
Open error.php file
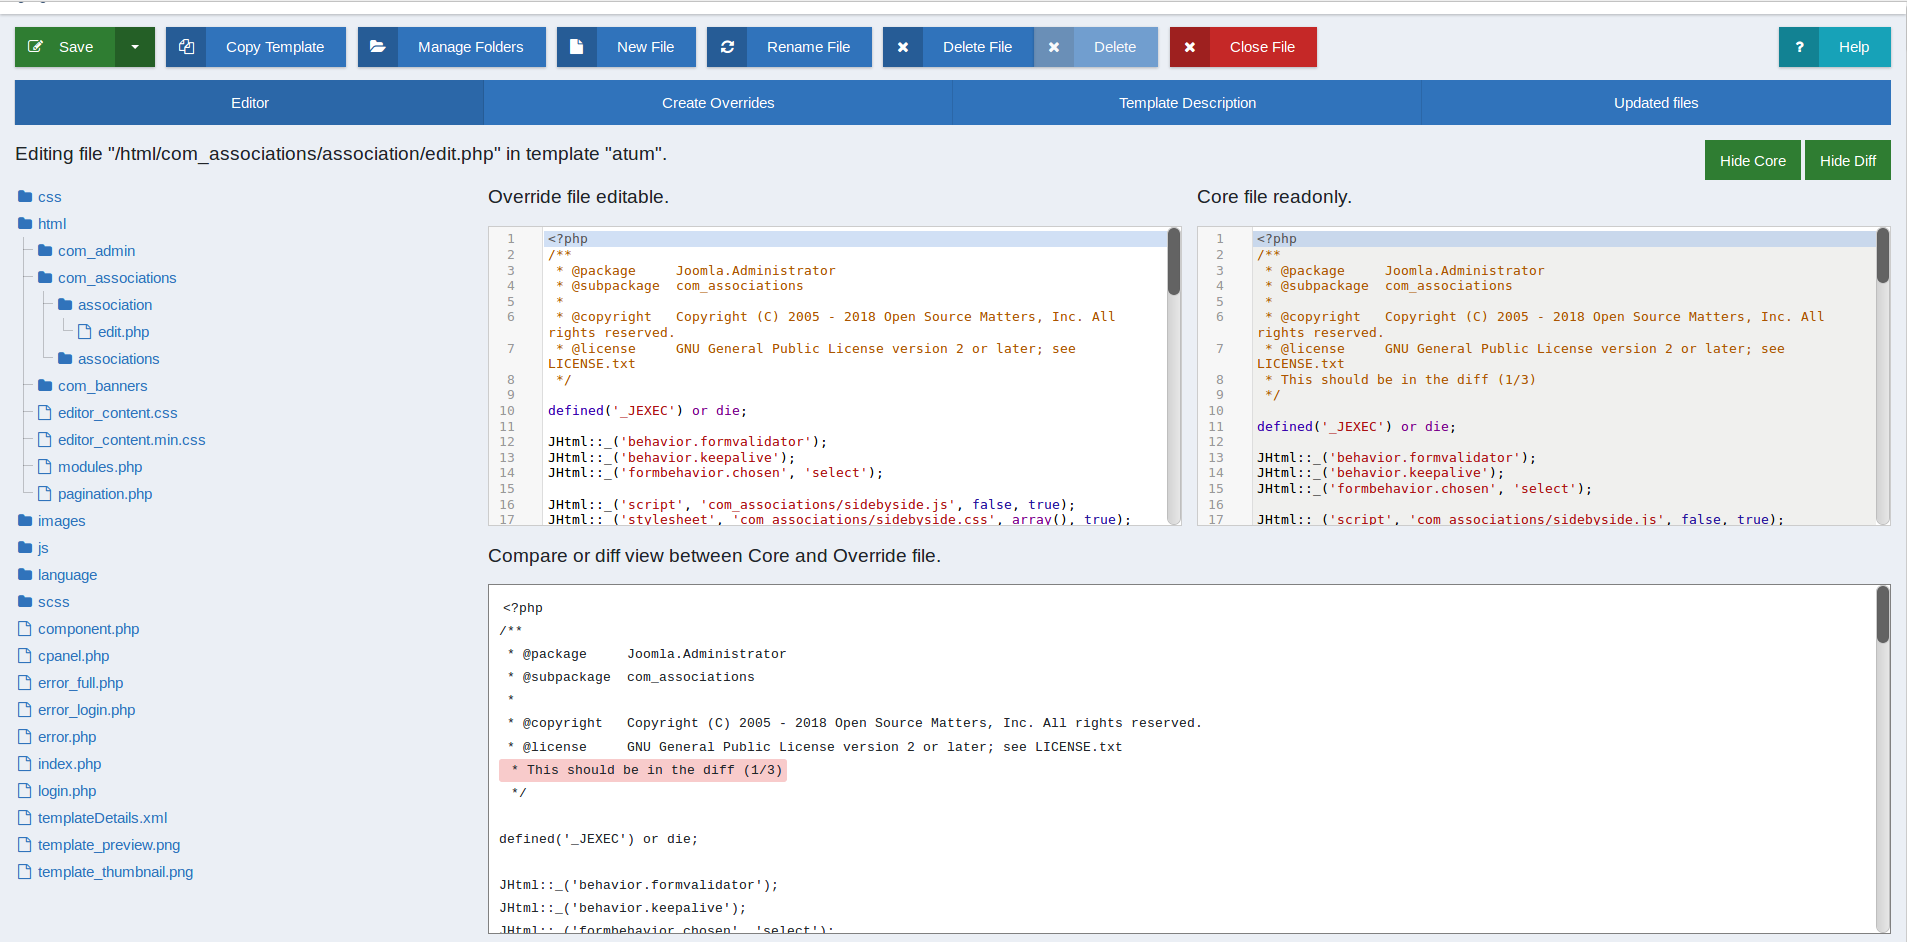tap(58, 737)
